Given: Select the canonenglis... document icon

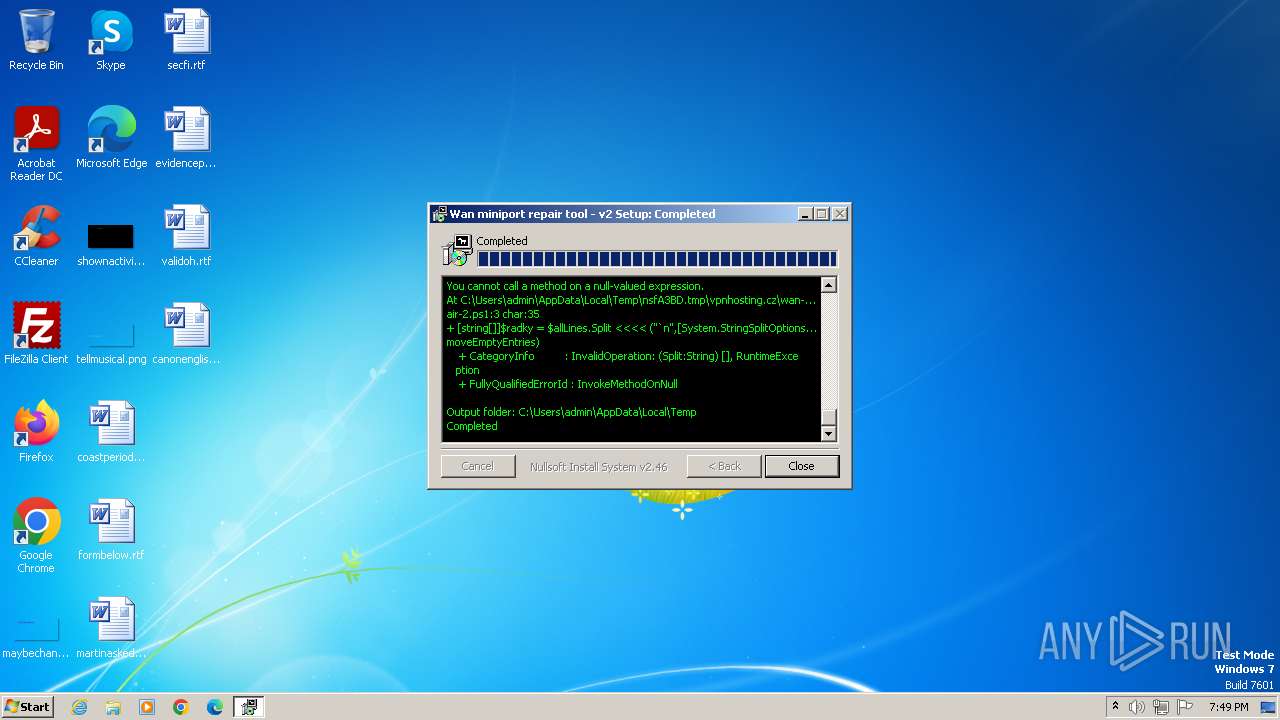Looking at the screenshot, I should click(186, 334).
